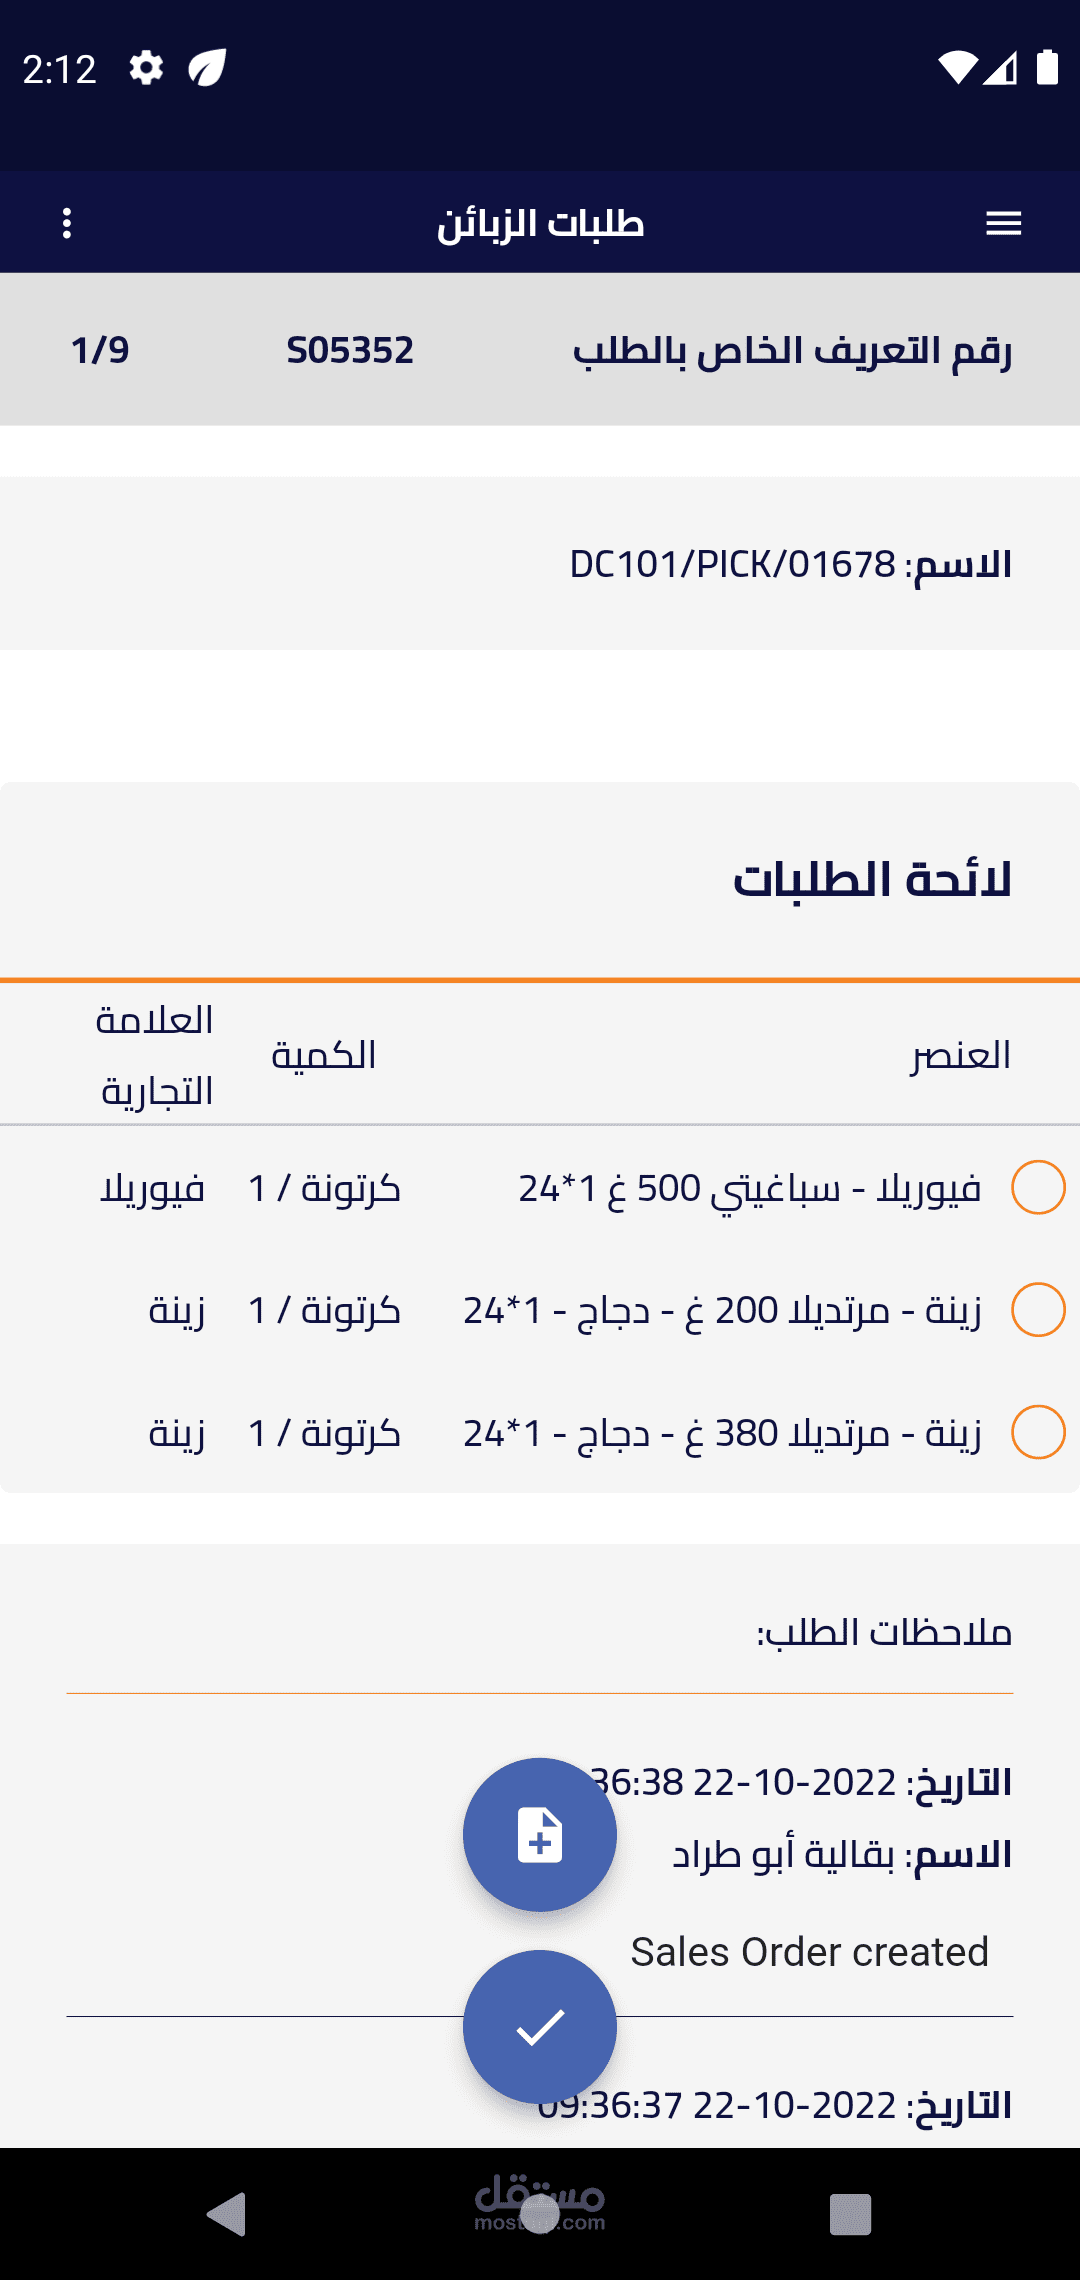
Task: Tap the settings gear in status bar
Action: (x=146, y=69)
